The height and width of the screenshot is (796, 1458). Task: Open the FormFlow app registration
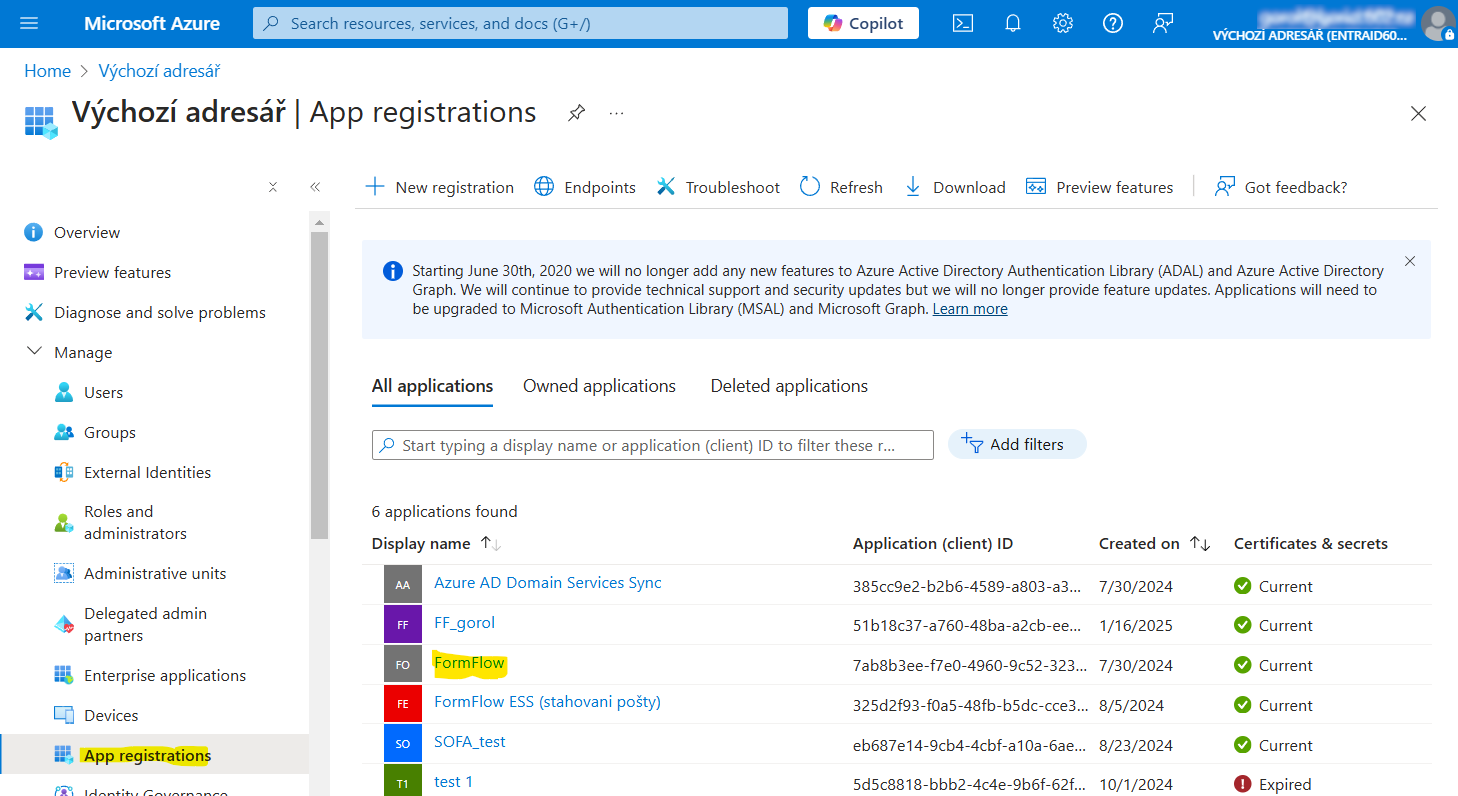(469, 663)
